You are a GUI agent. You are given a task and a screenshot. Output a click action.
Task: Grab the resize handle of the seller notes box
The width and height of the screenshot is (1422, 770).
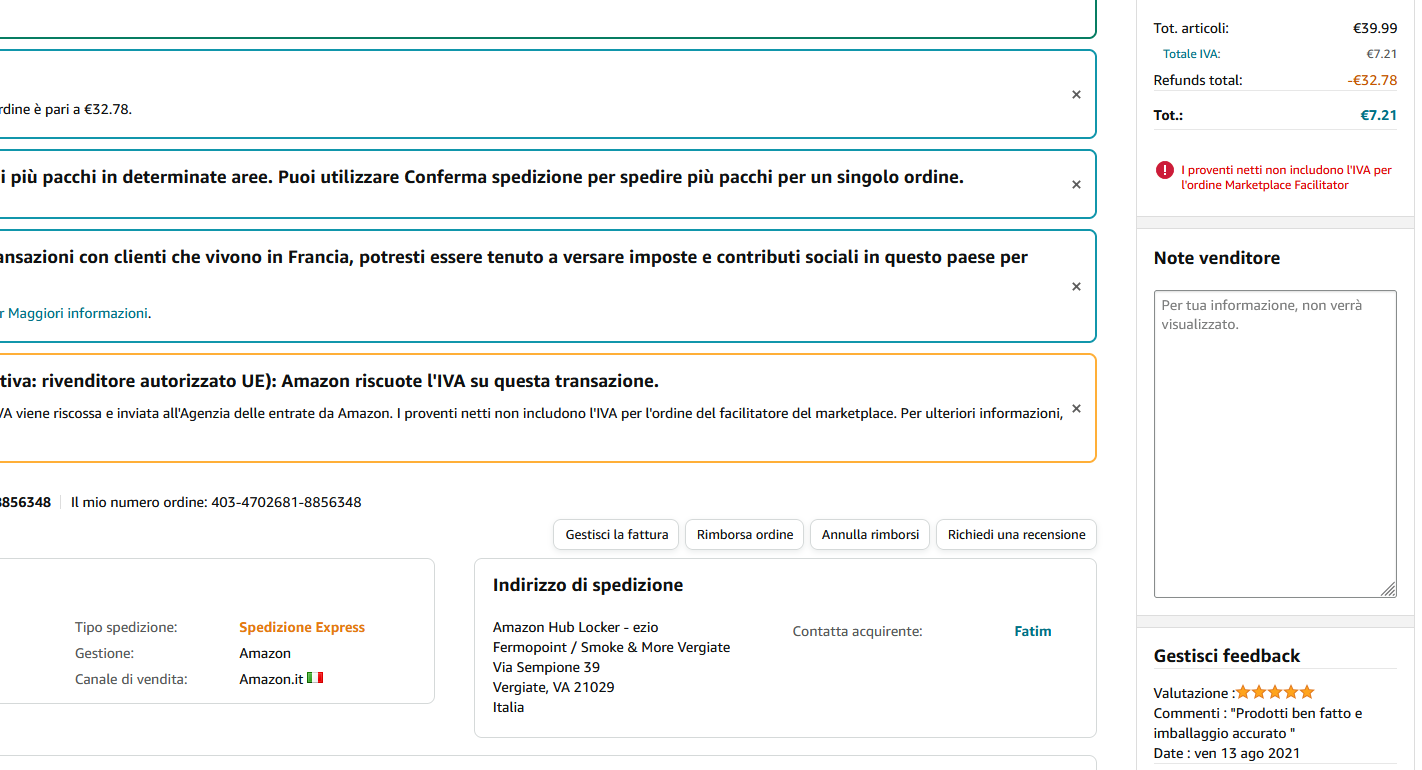point(1388,590)
